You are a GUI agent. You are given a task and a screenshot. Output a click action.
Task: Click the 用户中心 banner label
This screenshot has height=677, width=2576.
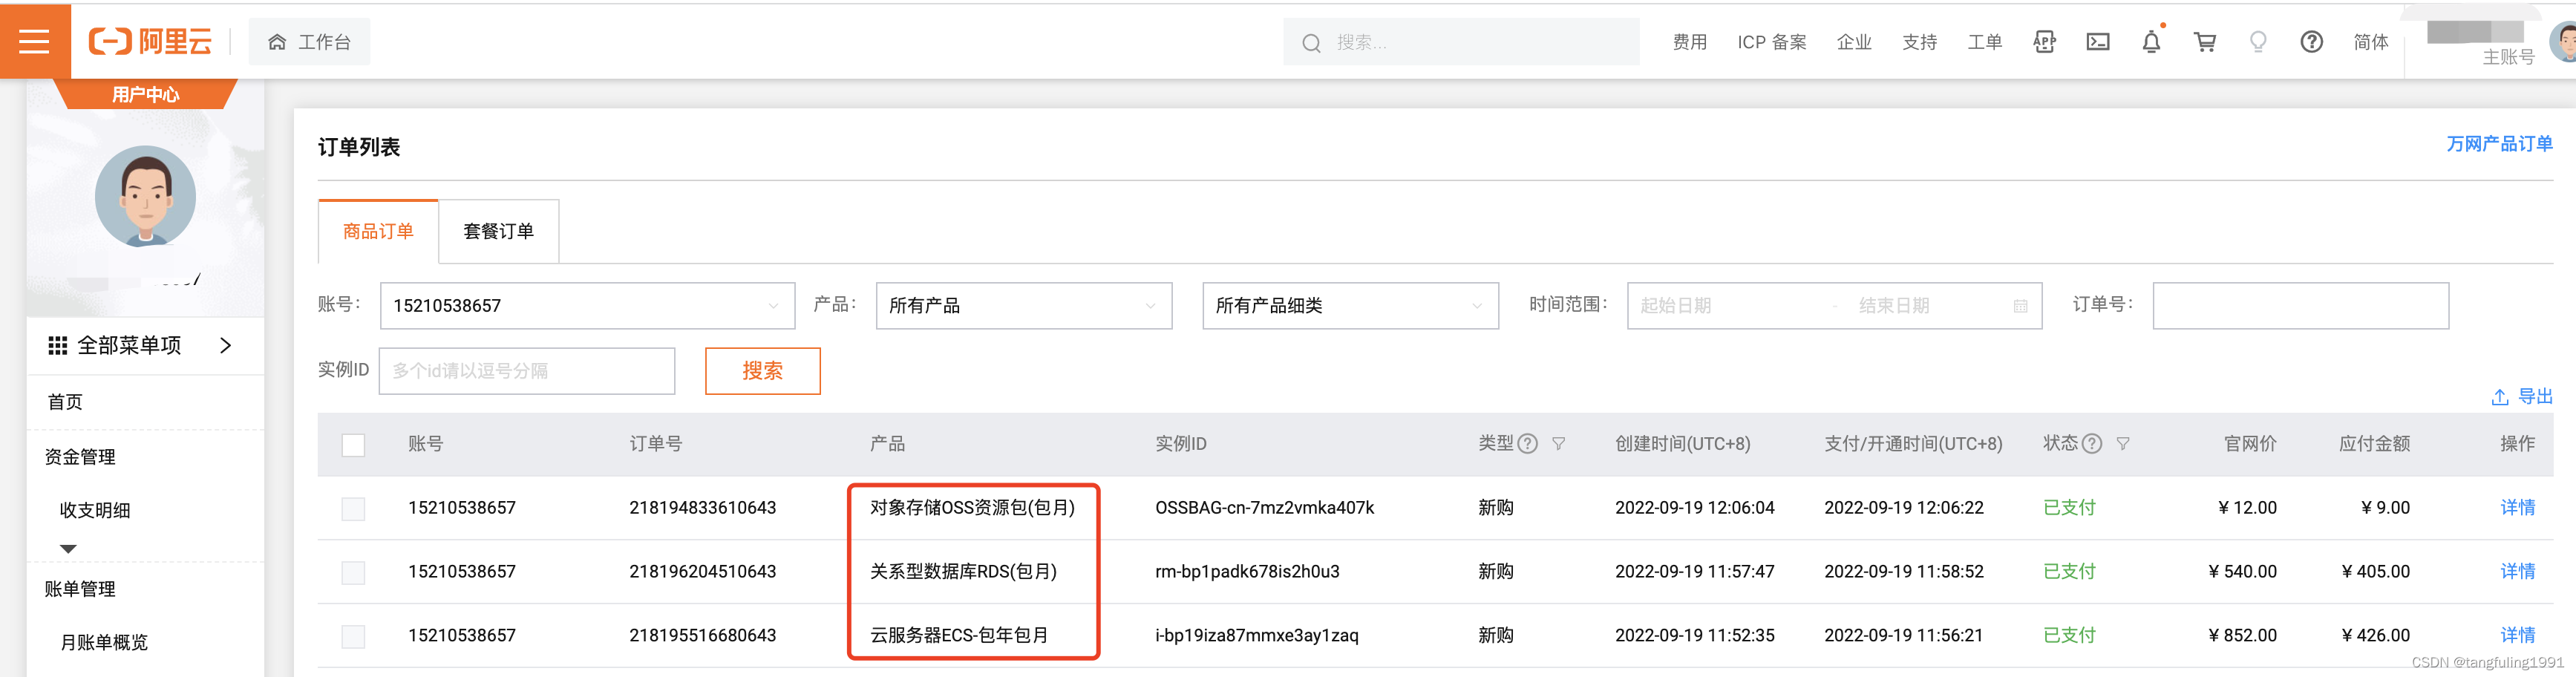click(145, 95)
